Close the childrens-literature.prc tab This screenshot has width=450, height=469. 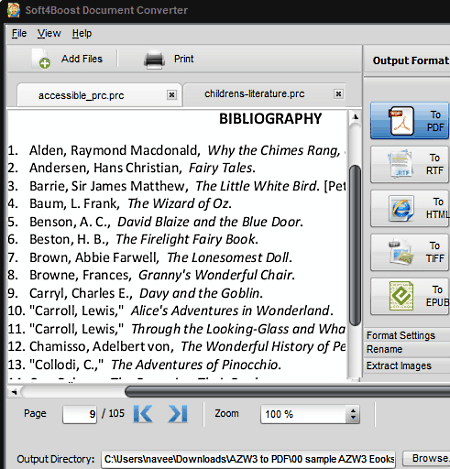point(338,94)
